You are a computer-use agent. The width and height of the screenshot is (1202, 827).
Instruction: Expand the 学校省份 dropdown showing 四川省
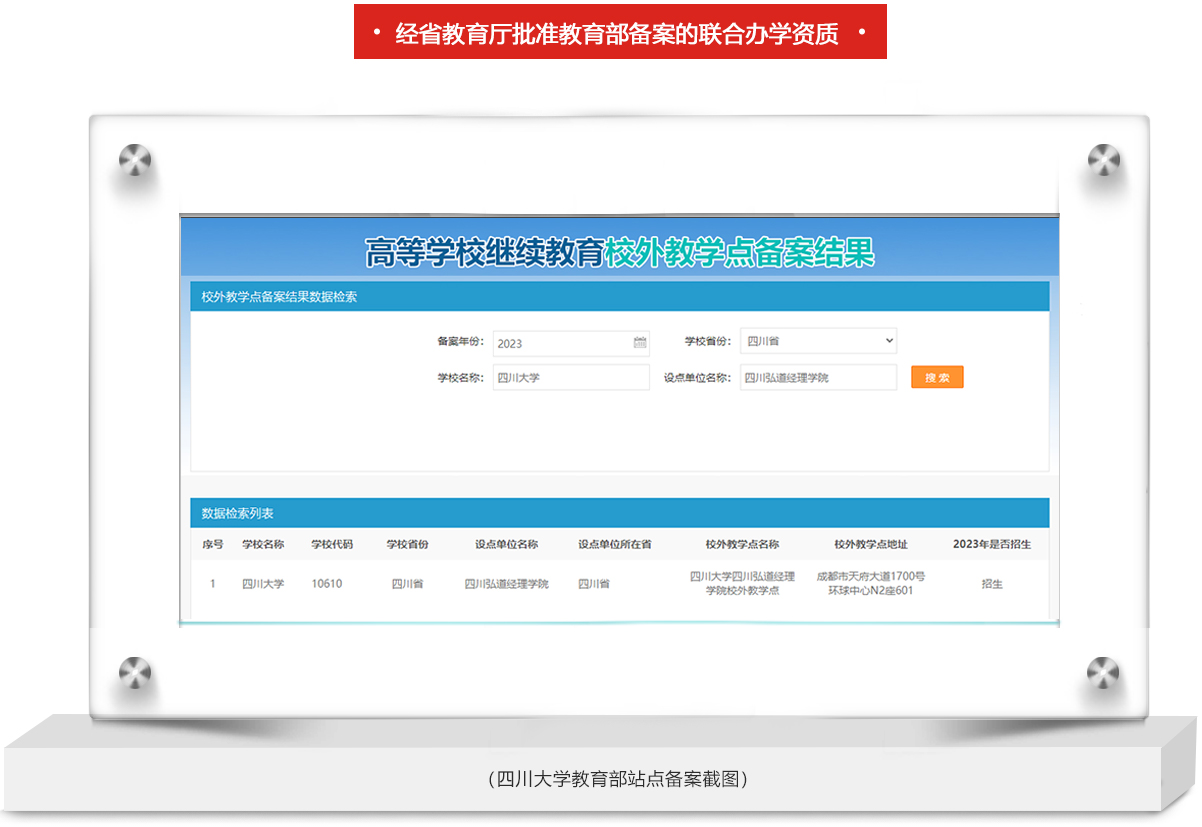[x=818, y=341]
